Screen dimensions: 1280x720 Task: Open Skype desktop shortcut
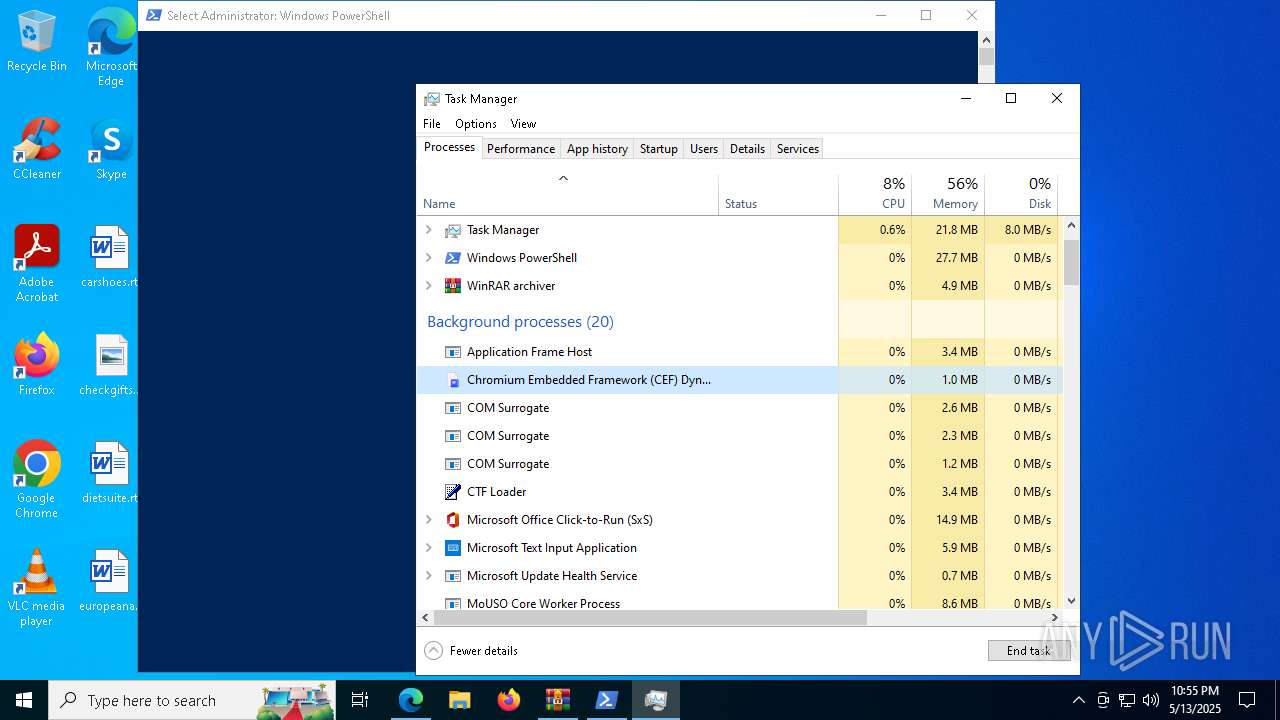111,150
